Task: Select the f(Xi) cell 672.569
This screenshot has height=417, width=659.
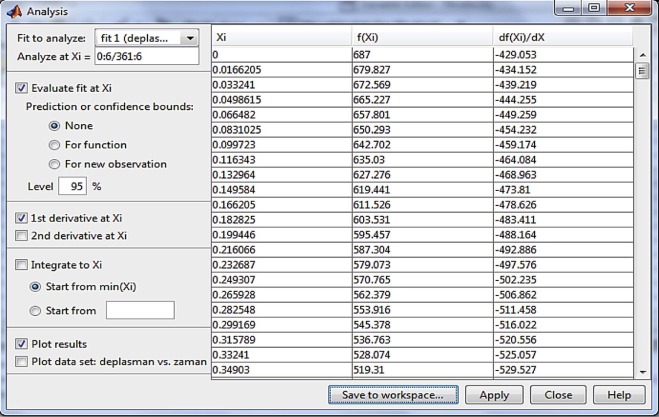Action: tap(422, 85)
